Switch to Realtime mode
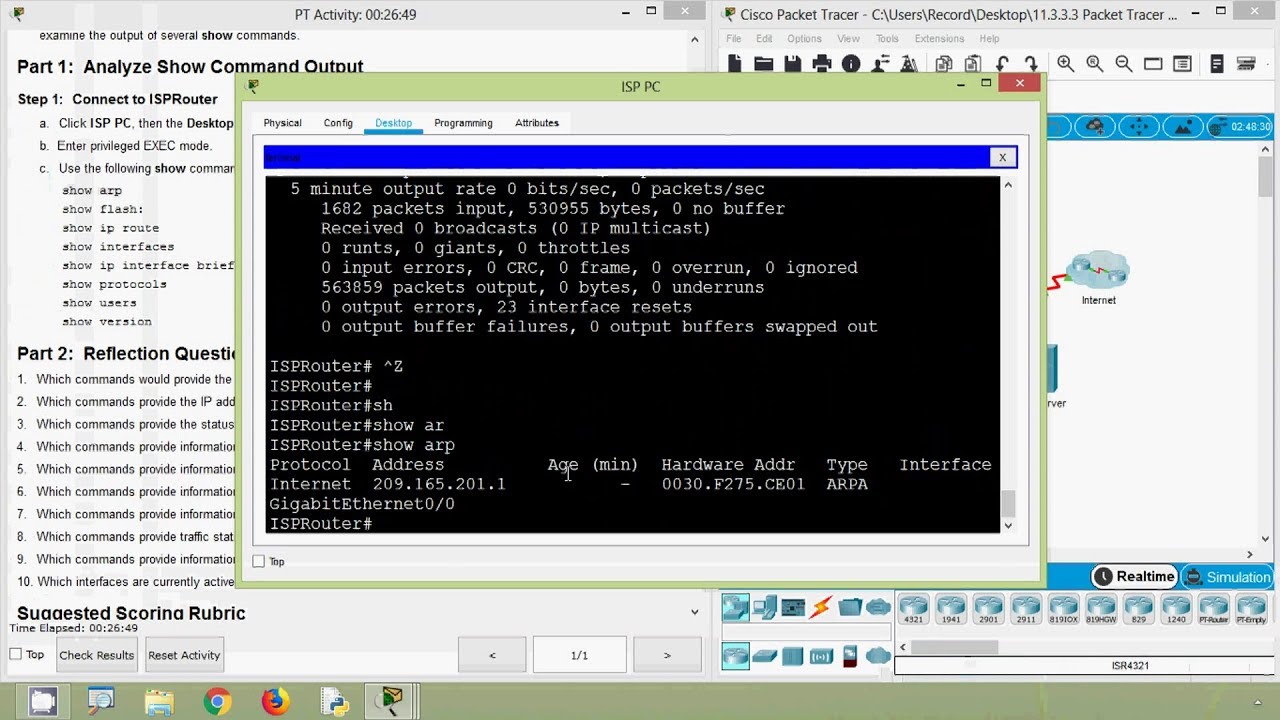 pos(1134,577)
